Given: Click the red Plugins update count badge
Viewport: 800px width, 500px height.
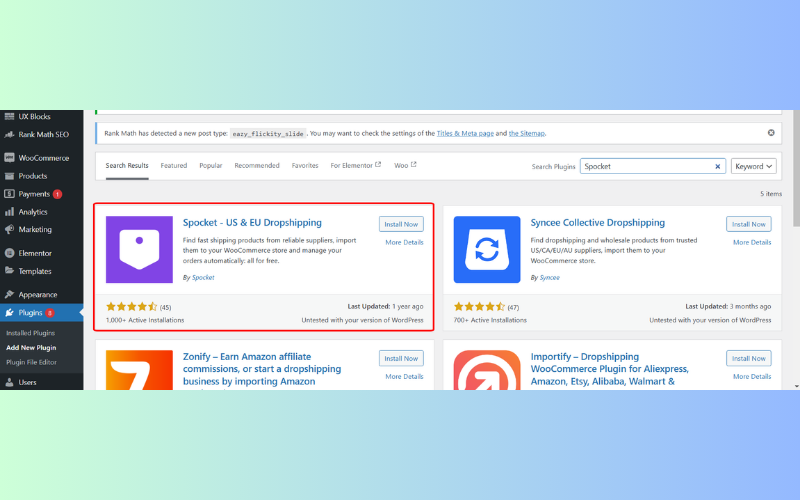Looking at the screenshot, I should point(49,313).
